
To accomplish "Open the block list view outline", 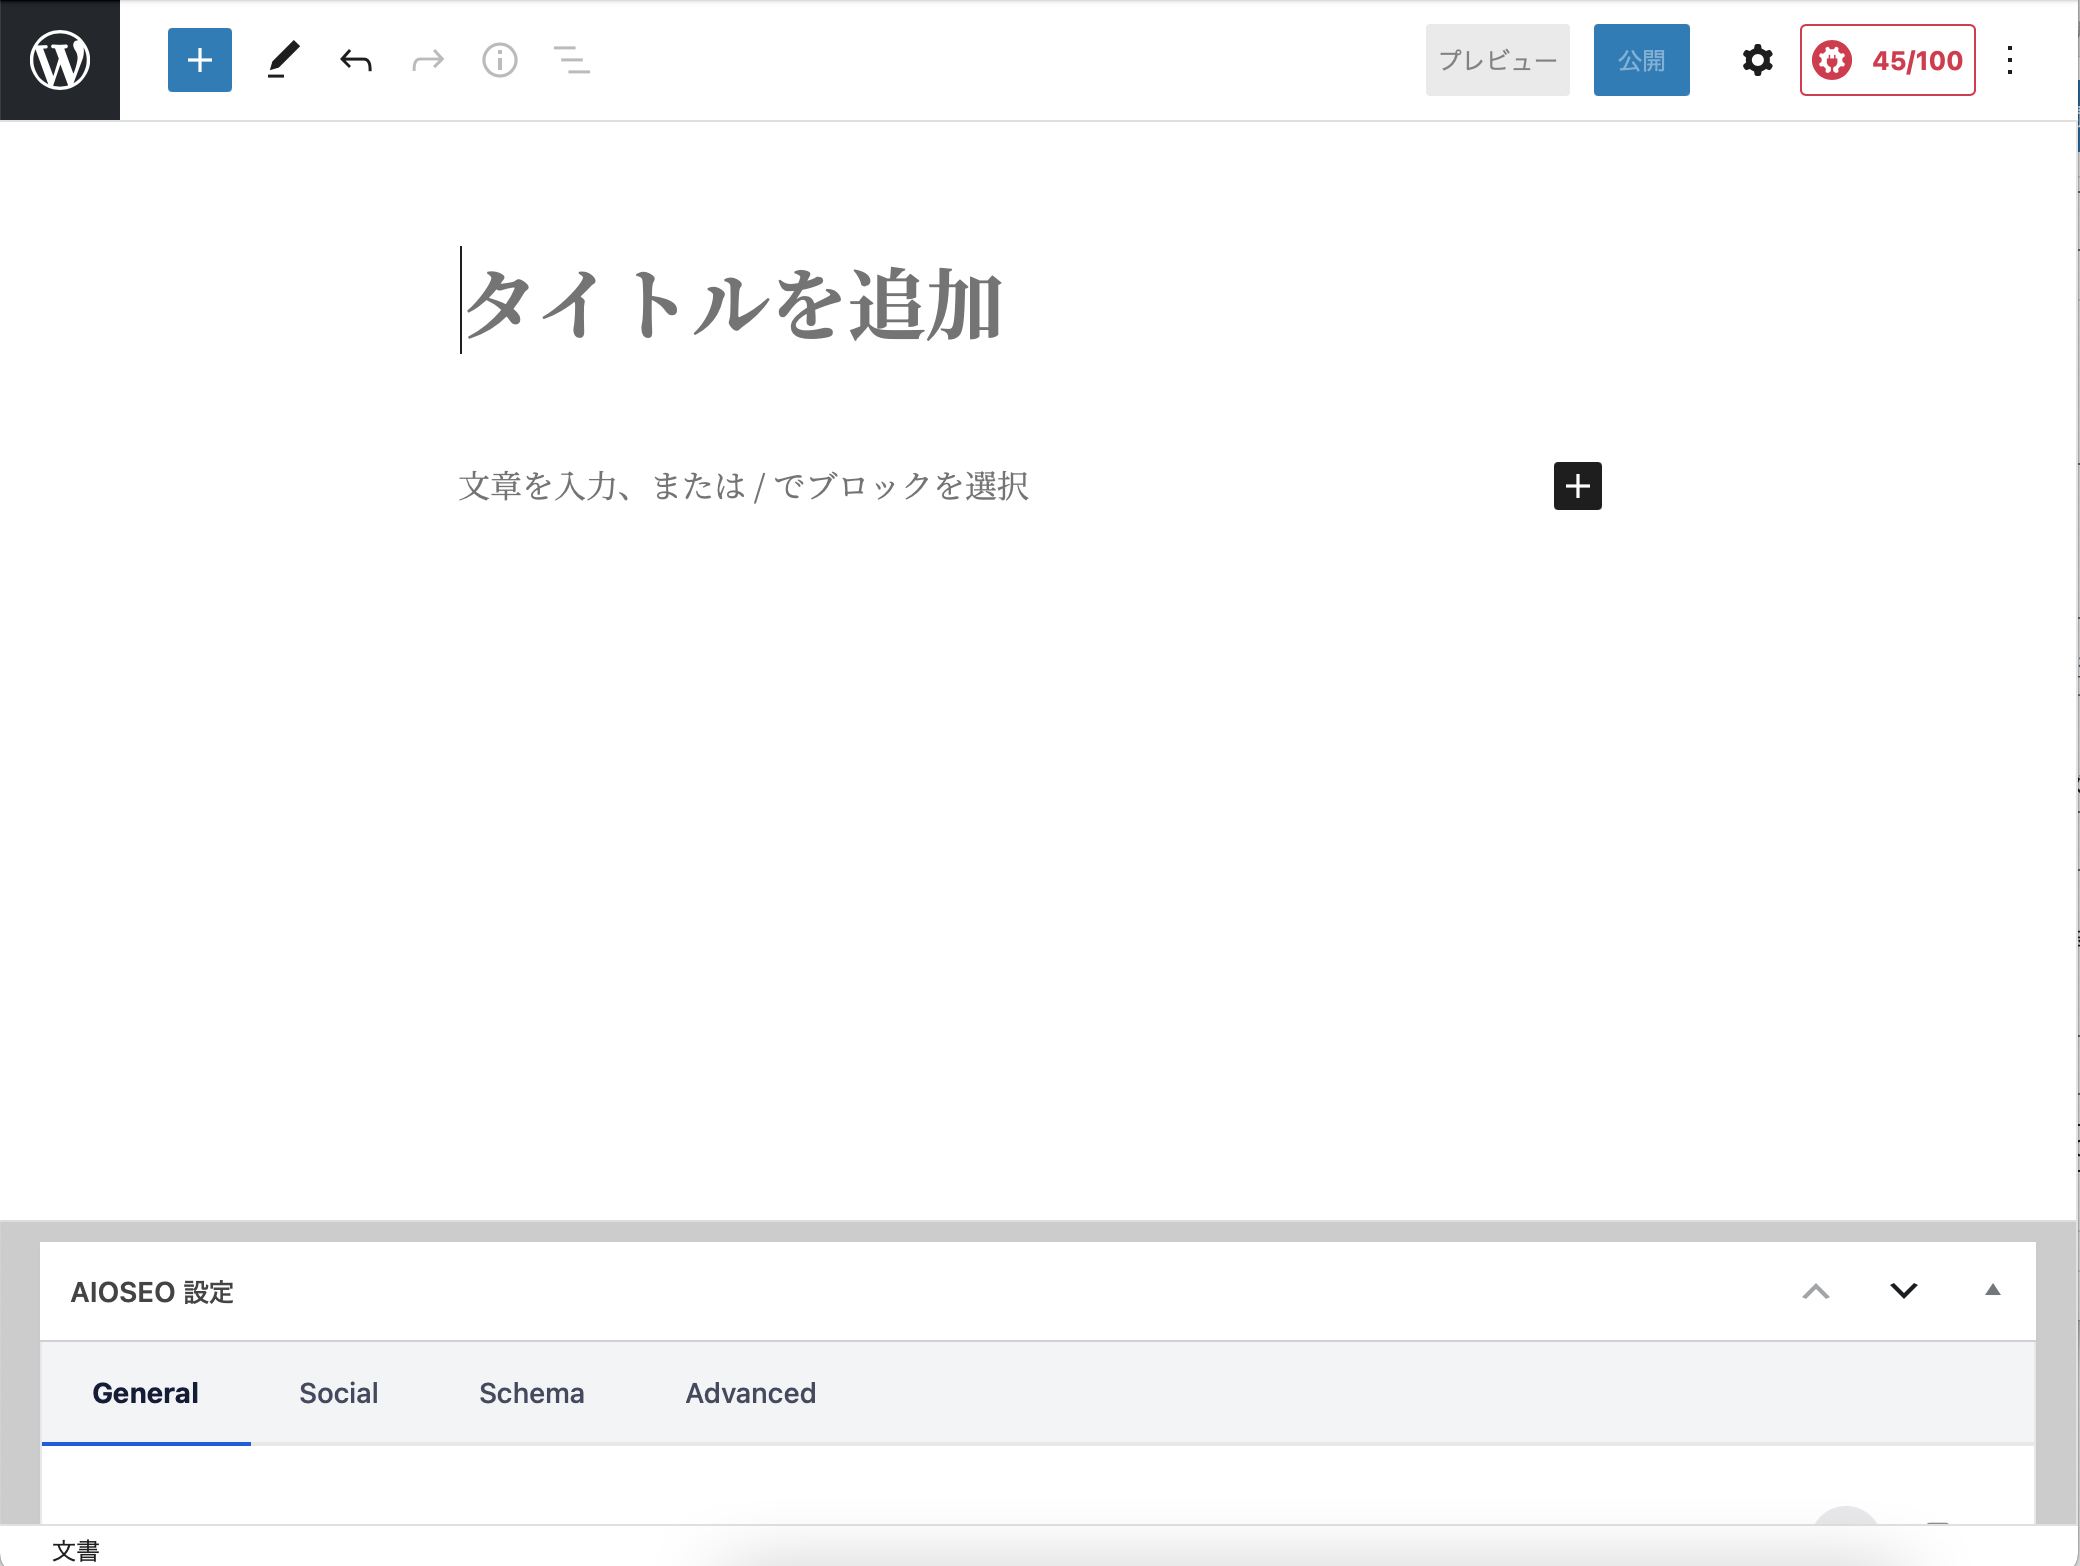I will point(572,60).
